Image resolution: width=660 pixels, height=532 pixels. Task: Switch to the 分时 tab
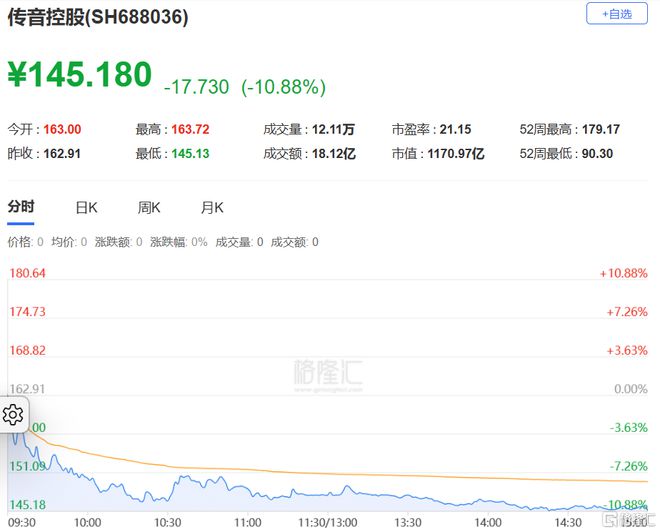(x=21, y=207)
